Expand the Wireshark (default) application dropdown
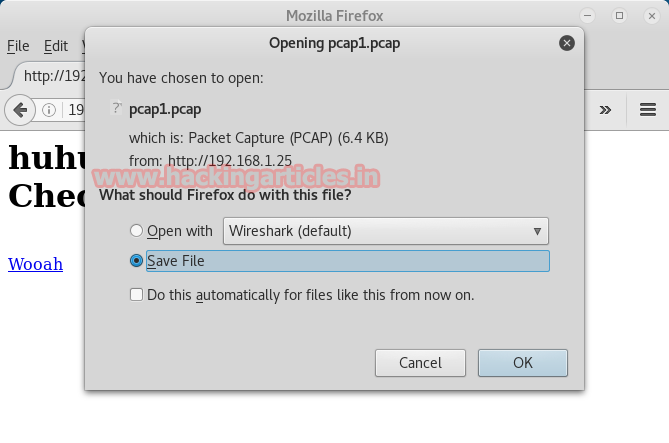 (386, 231)
